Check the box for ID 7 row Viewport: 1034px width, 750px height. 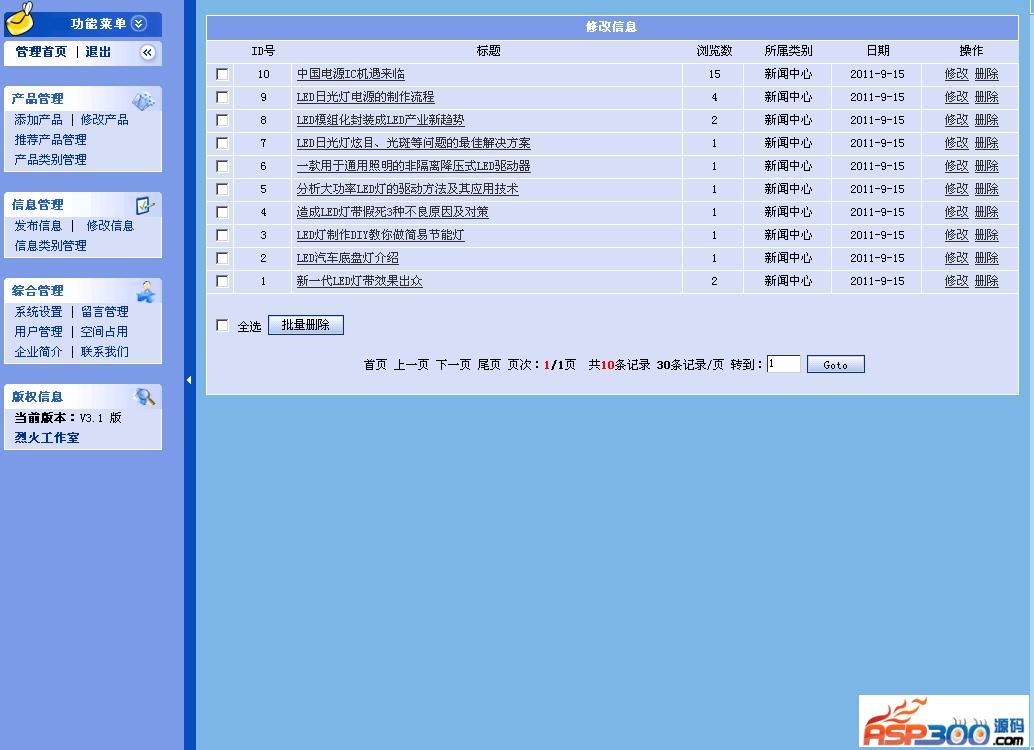point(222,143)
